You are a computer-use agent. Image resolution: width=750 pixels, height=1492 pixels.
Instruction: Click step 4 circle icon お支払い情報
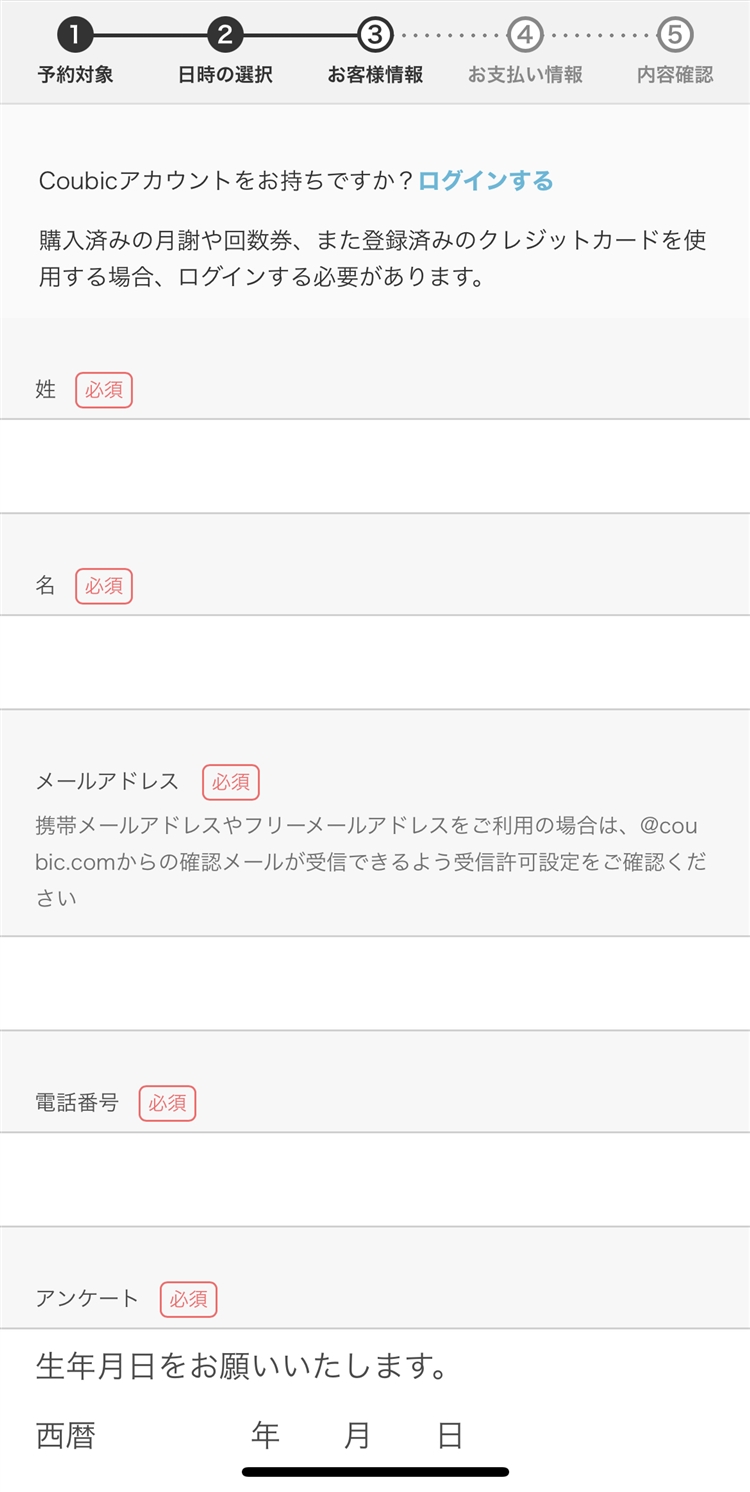(525, 36)
